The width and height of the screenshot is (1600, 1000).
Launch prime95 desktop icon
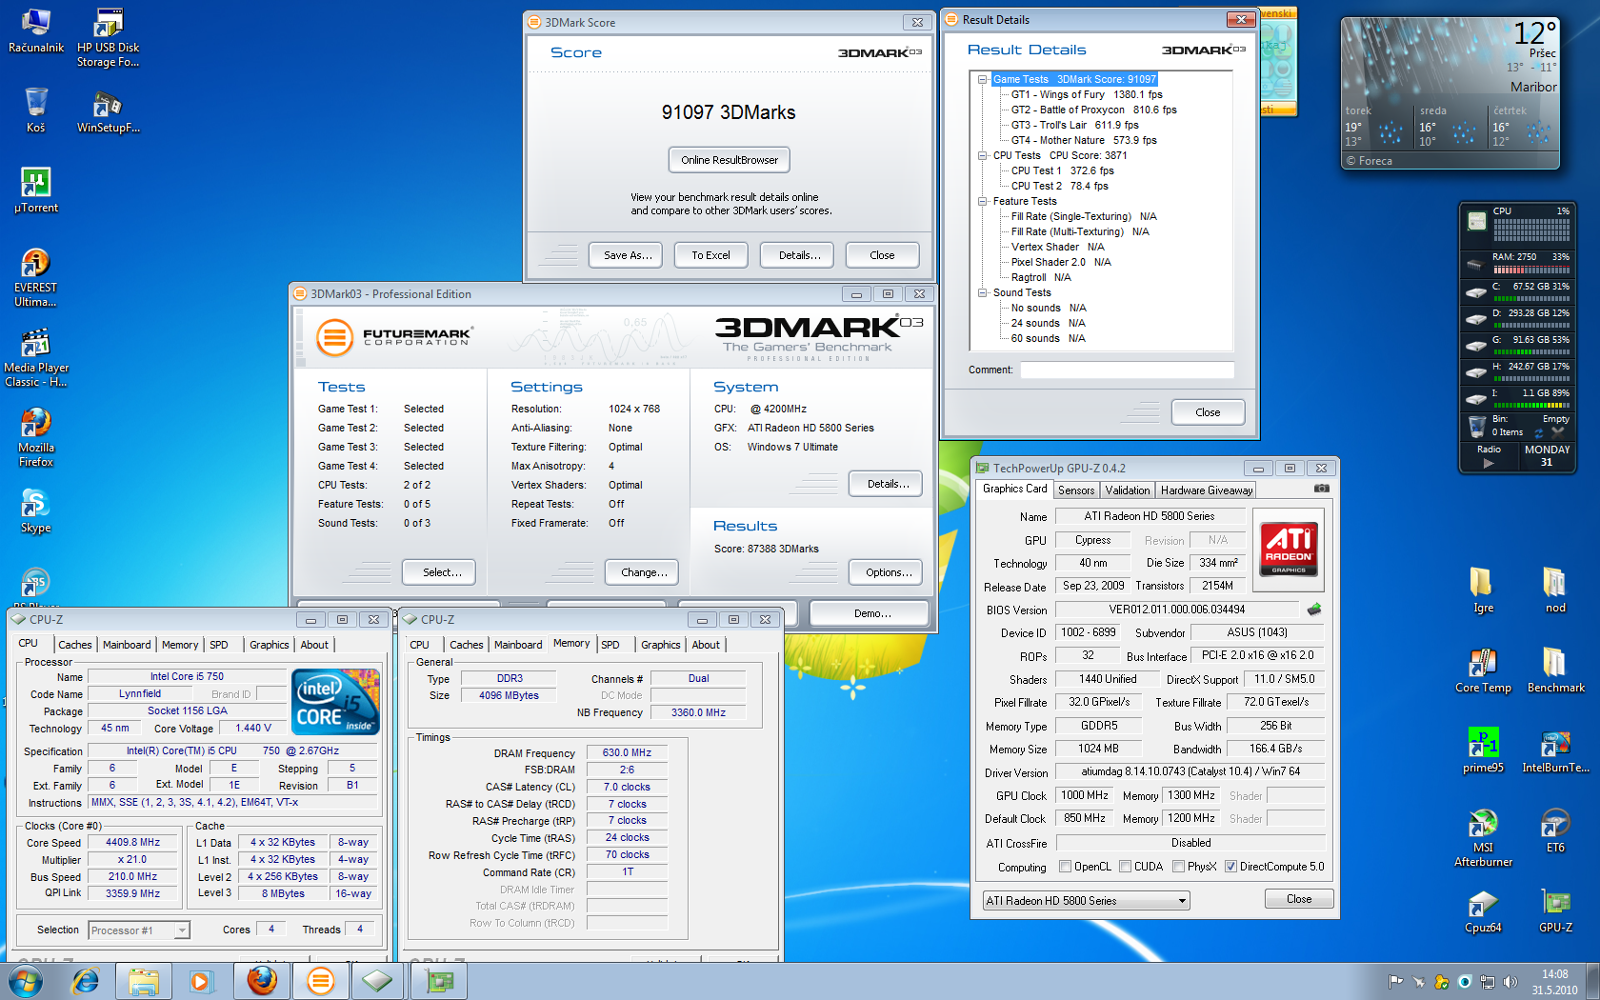pos(1483,750)
